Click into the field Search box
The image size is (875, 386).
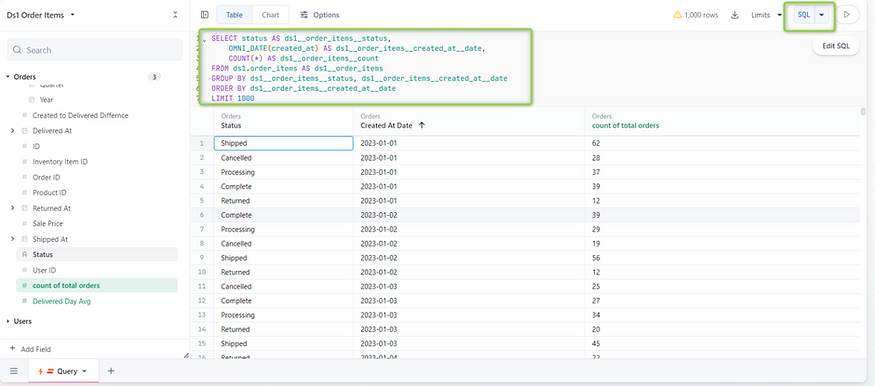94,50
